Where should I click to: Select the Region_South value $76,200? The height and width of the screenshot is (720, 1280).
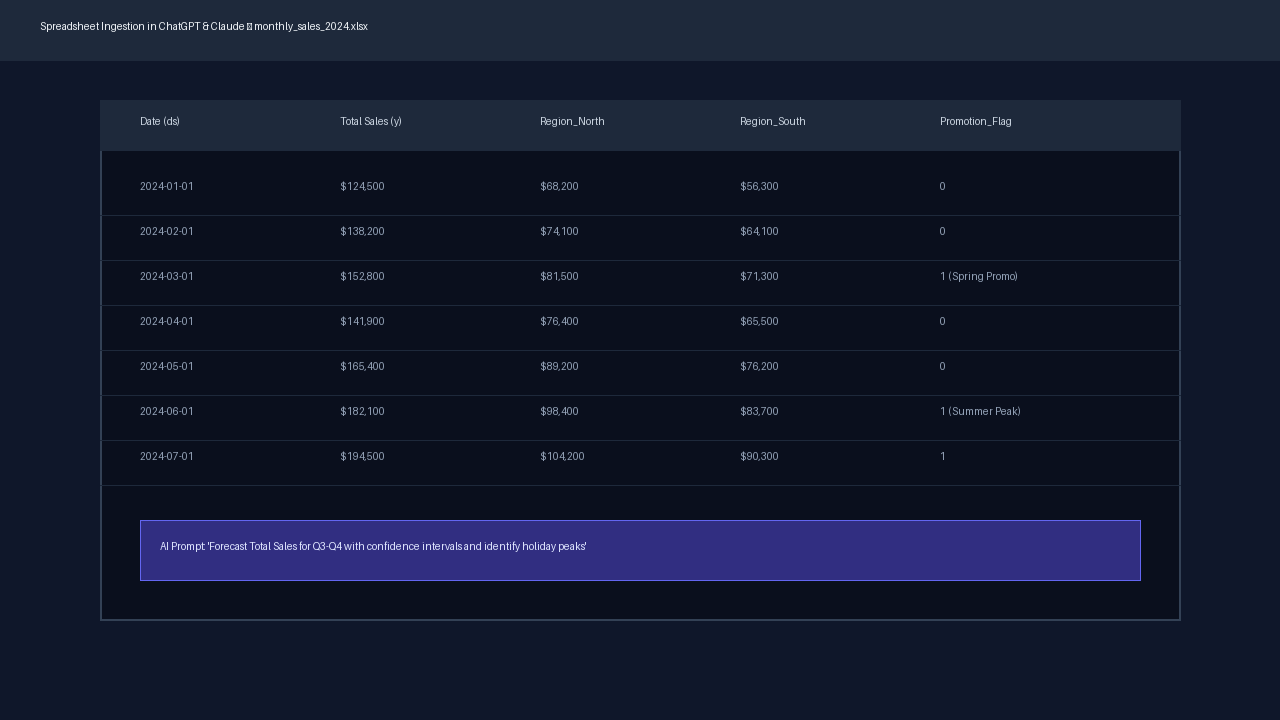click(759, 366)
